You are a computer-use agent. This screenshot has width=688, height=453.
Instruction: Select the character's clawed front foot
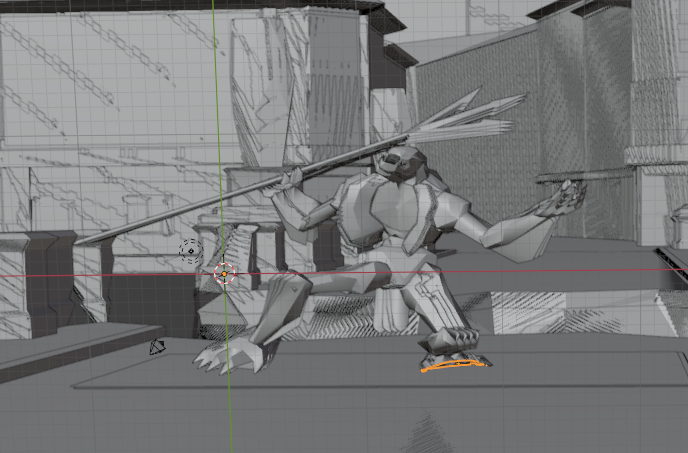click(233, 356)
